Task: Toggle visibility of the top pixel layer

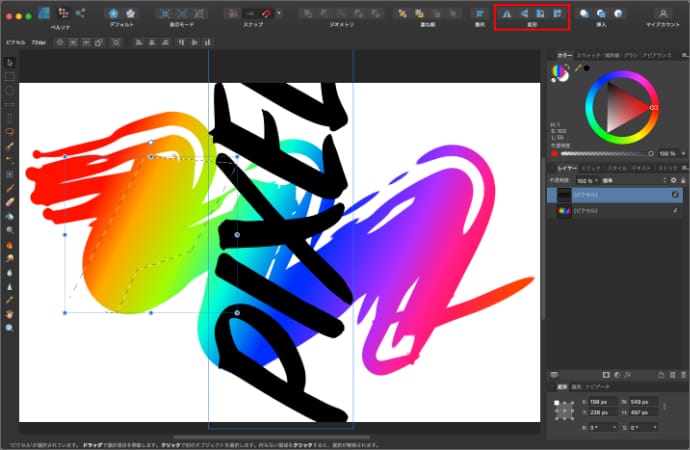Action: coord(676,194)
